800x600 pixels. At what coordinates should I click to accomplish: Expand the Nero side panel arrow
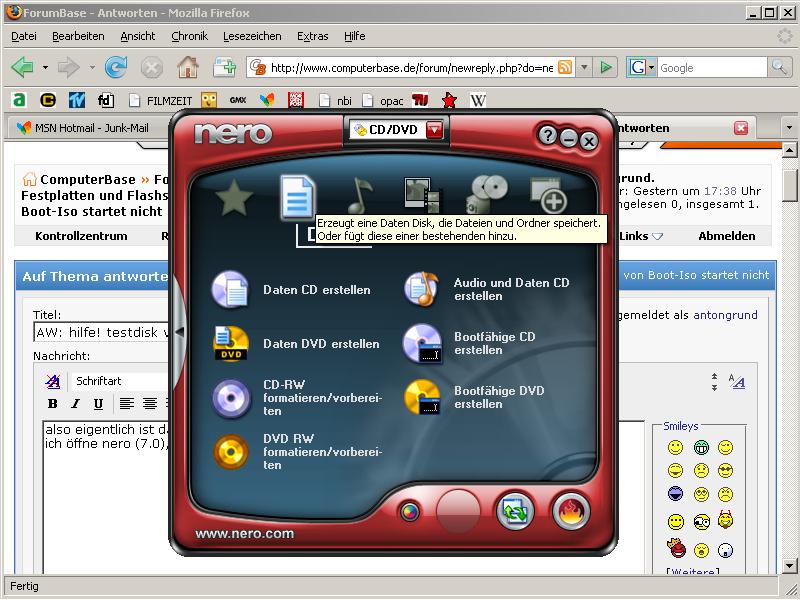point(179,332)
